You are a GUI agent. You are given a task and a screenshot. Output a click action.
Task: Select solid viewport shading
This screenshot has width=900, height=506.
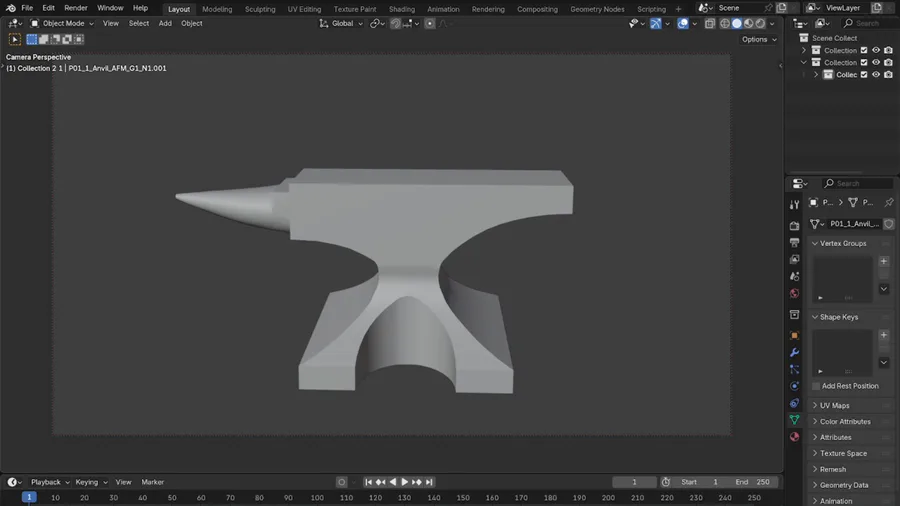[x=737, y=24]
